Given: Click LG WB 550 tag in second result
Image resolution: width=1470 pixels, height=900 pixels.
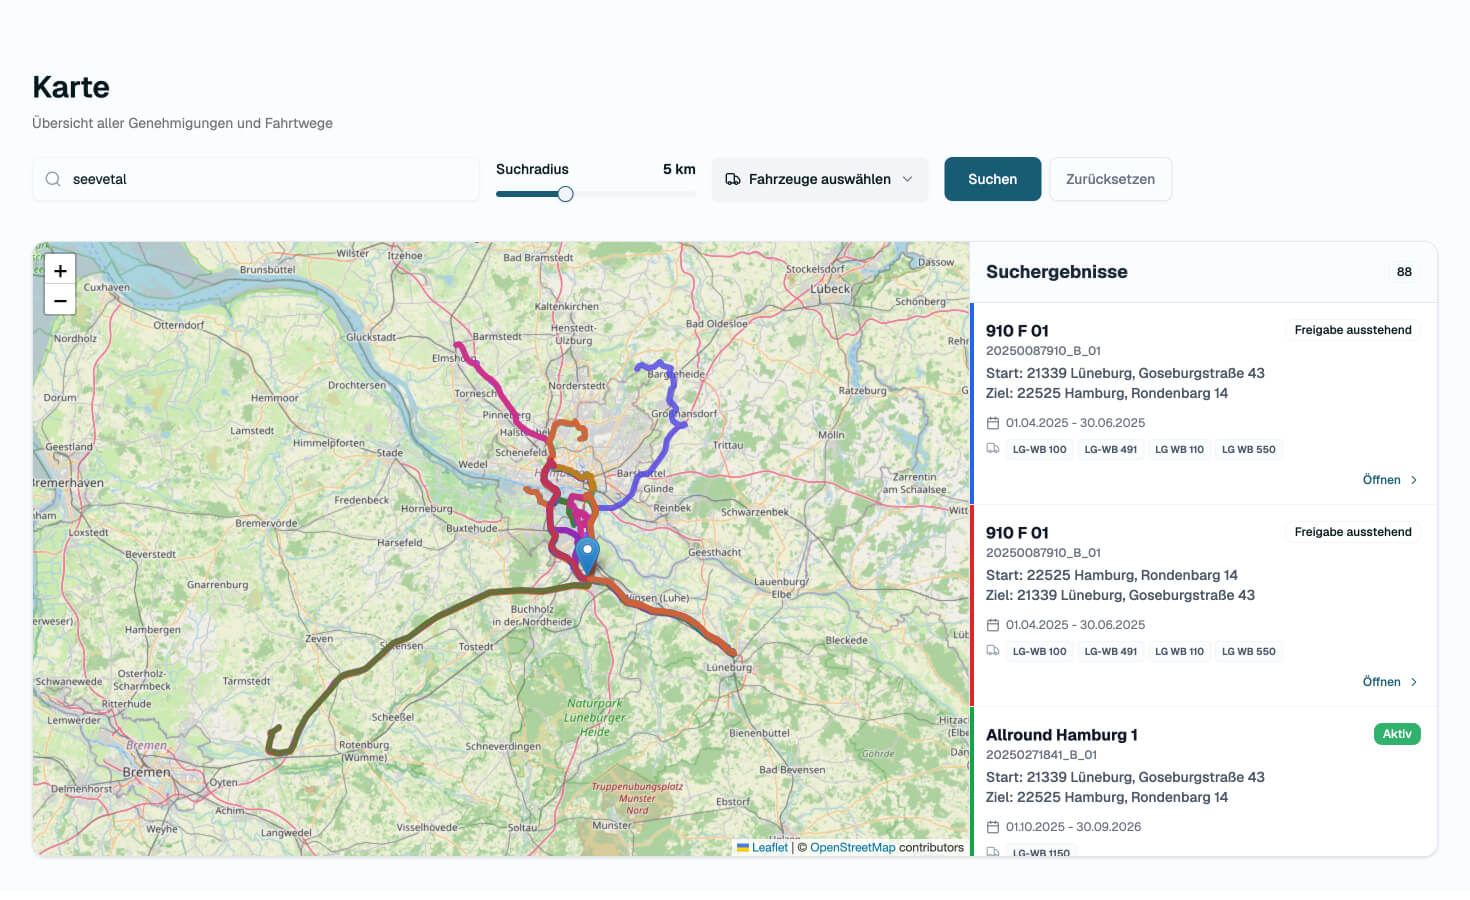Looking at the screenshot, I should pos(1248,651).
